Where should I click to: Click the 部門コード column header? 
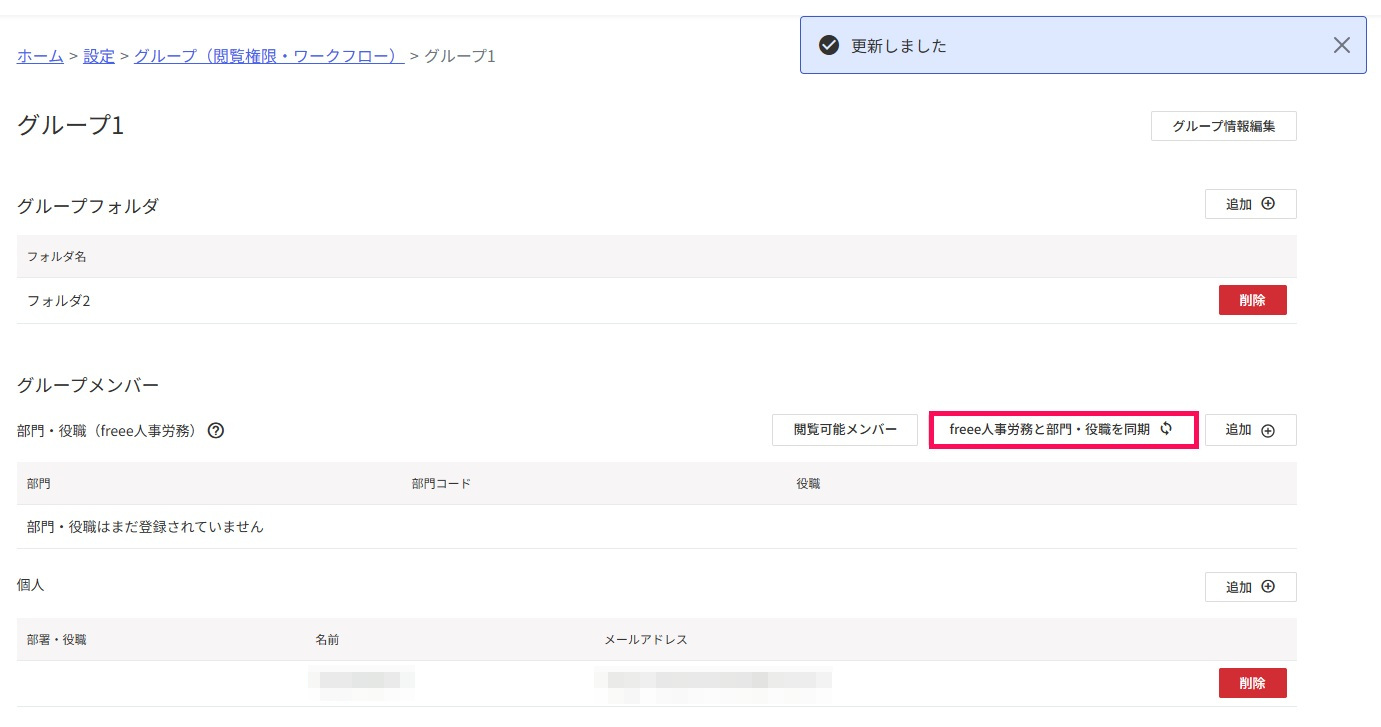click(441, 483)
